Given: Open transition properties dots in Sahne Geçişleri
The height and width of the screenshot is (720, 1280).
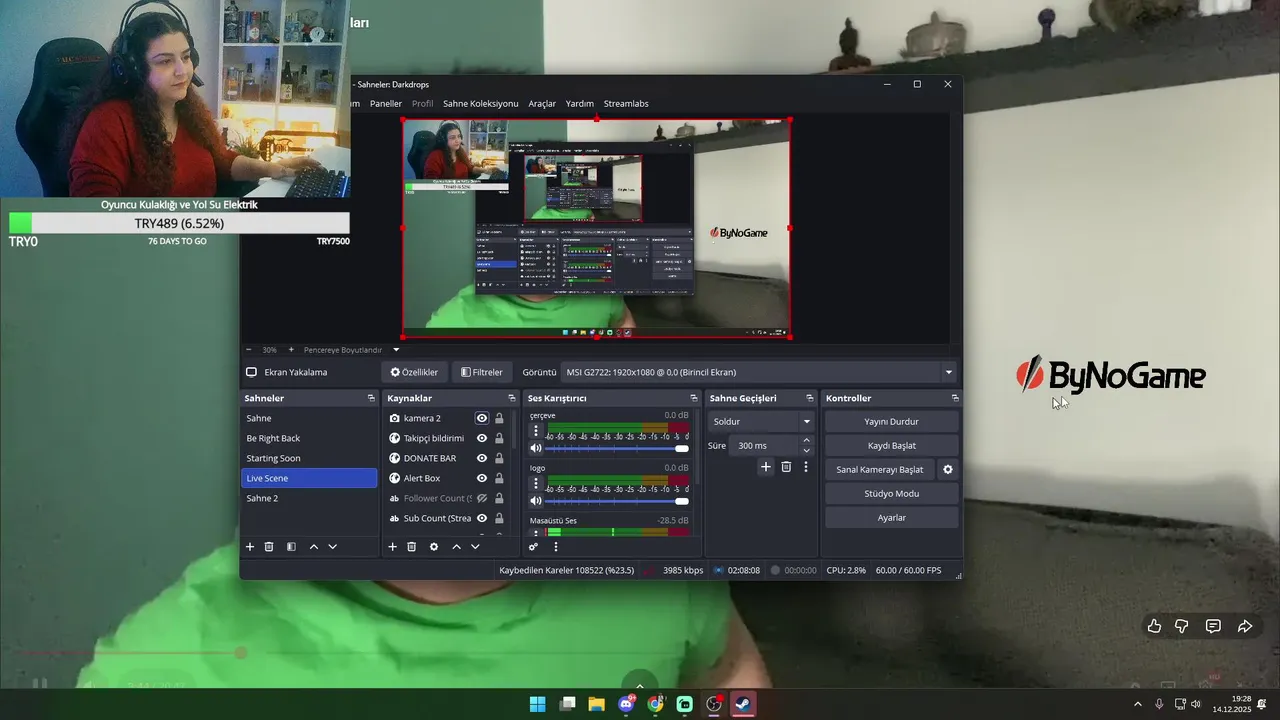Looking at the screenshot, I should pos(806,467).
